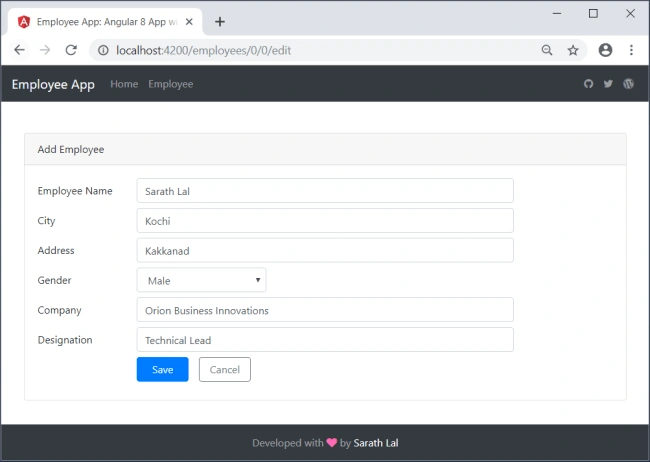Viewport: 650px width, 462px height.
Task: Click the Designation label
Action: [65, 340]
